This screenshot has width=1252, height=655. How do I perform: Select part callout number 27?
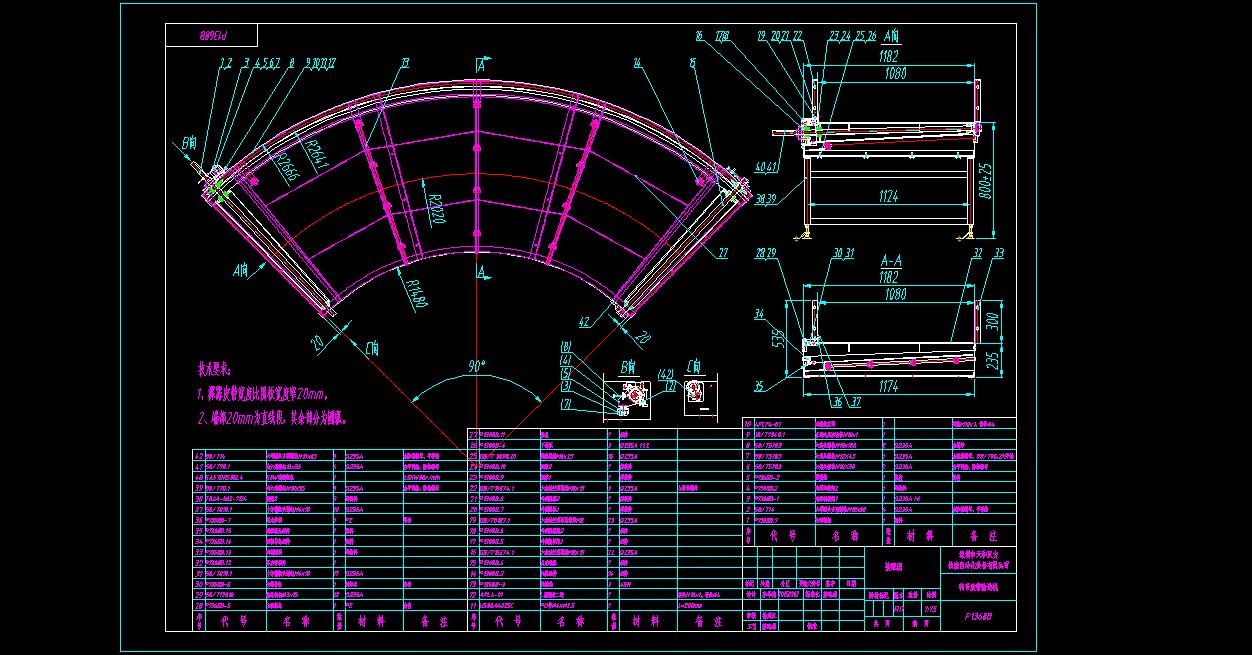click(722, 253)
